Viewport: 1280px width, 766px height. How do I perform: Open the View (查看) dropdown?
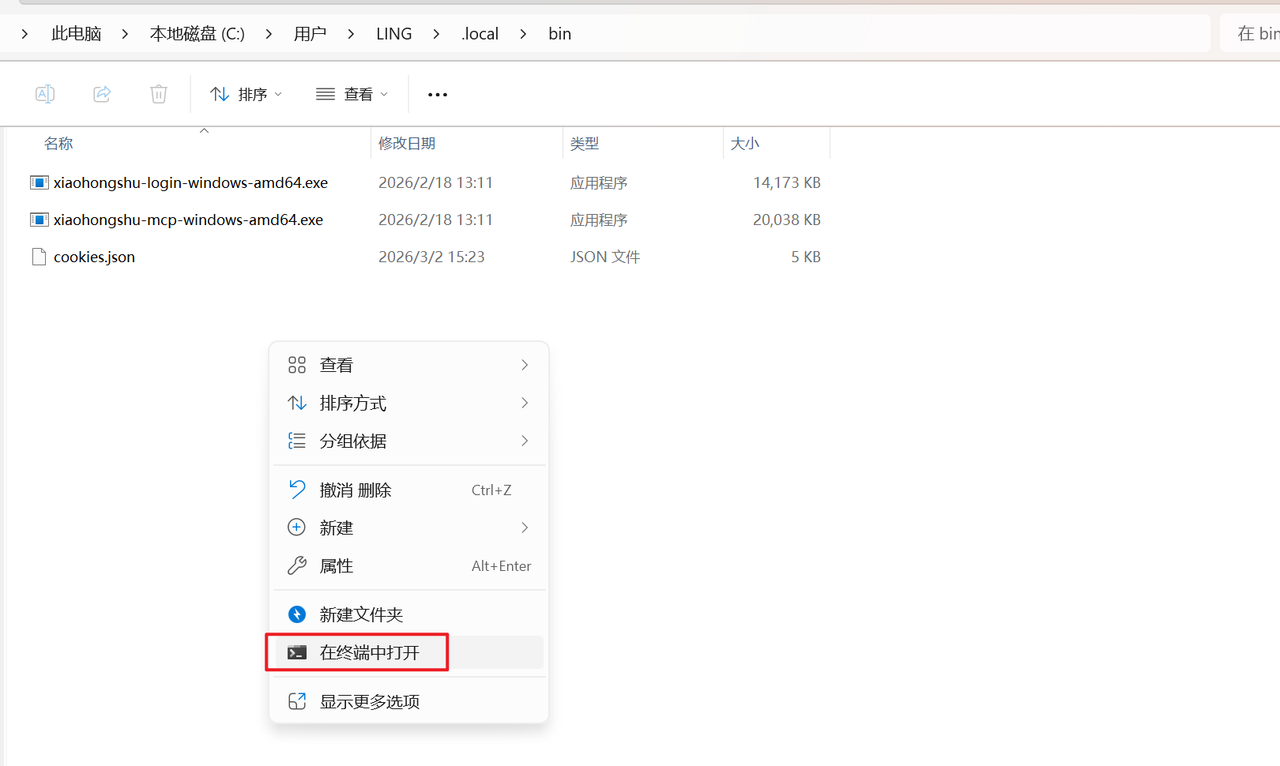pyautogui.click(x=352, y=94)
